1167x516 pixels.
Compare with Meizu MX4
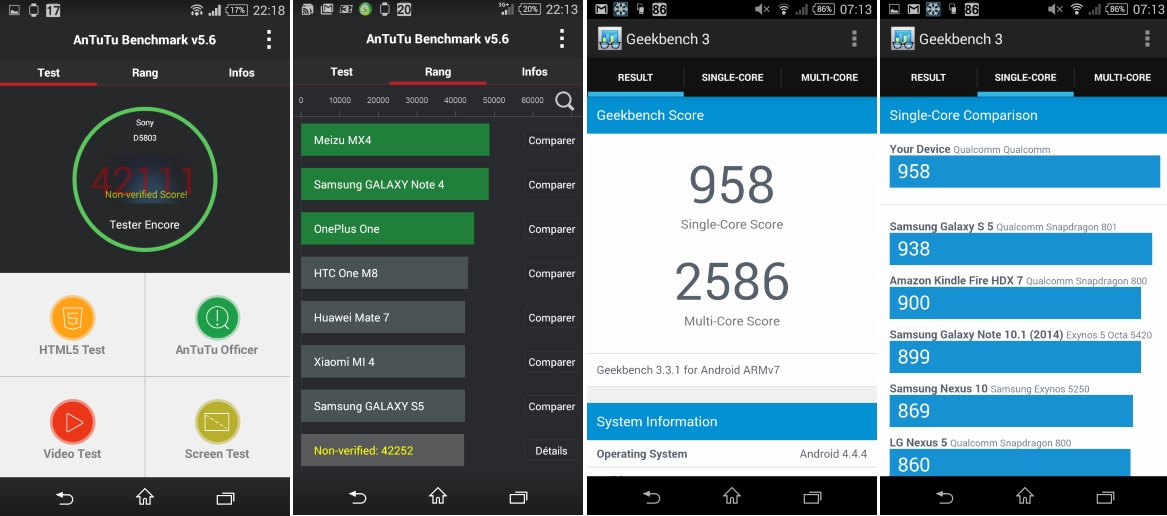tap(551, 140)
